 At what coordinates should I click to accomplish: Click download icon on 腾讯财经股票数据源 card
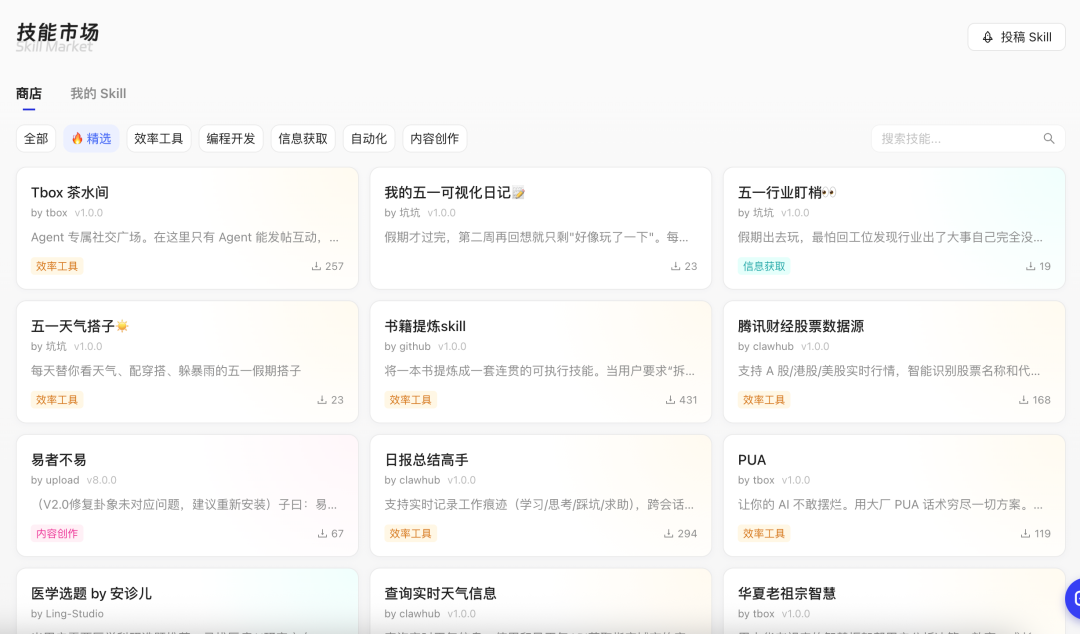pos(1023,400)
